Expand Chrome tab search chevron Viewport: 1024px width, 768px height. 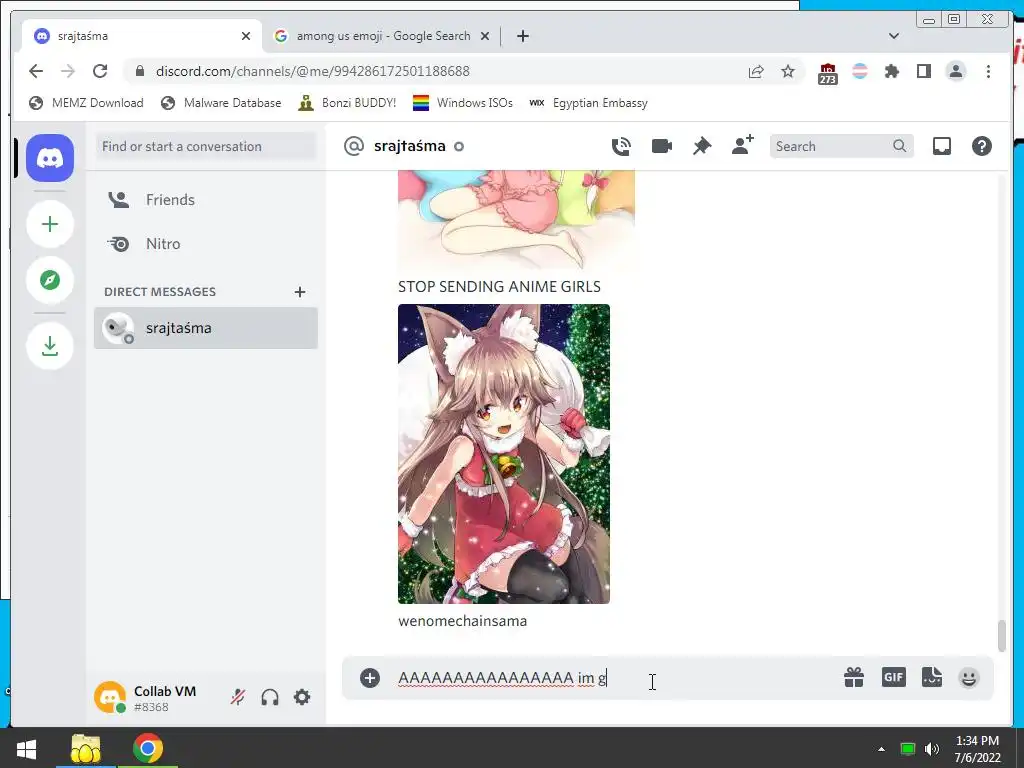click(894, 36)
